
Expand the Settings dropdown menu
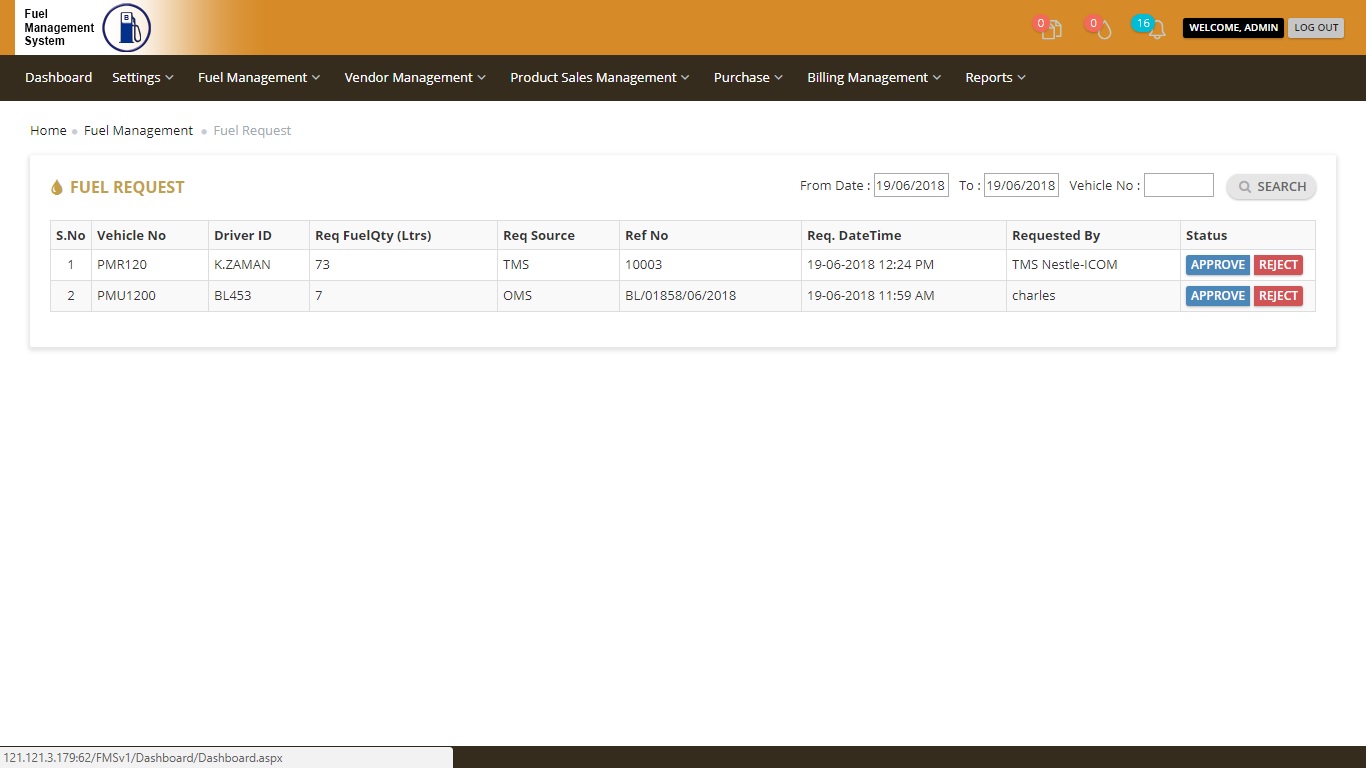[x=143, y=78]
